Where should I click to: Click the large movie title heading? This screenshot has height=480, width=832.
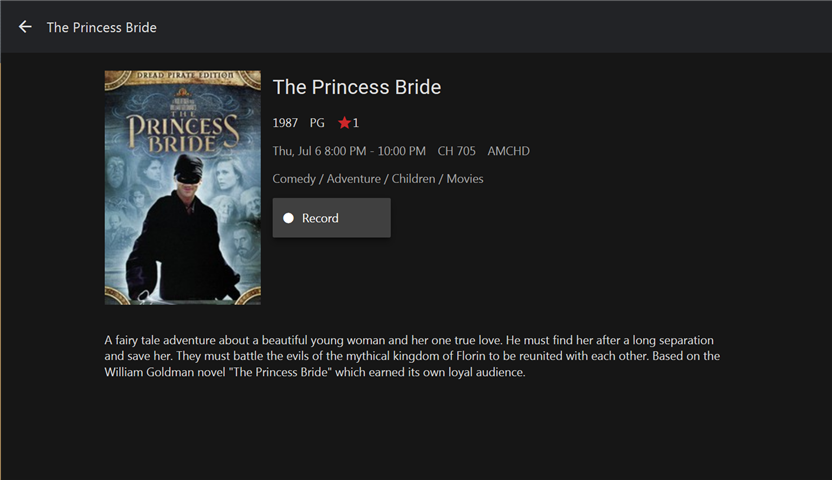point(357,87)
